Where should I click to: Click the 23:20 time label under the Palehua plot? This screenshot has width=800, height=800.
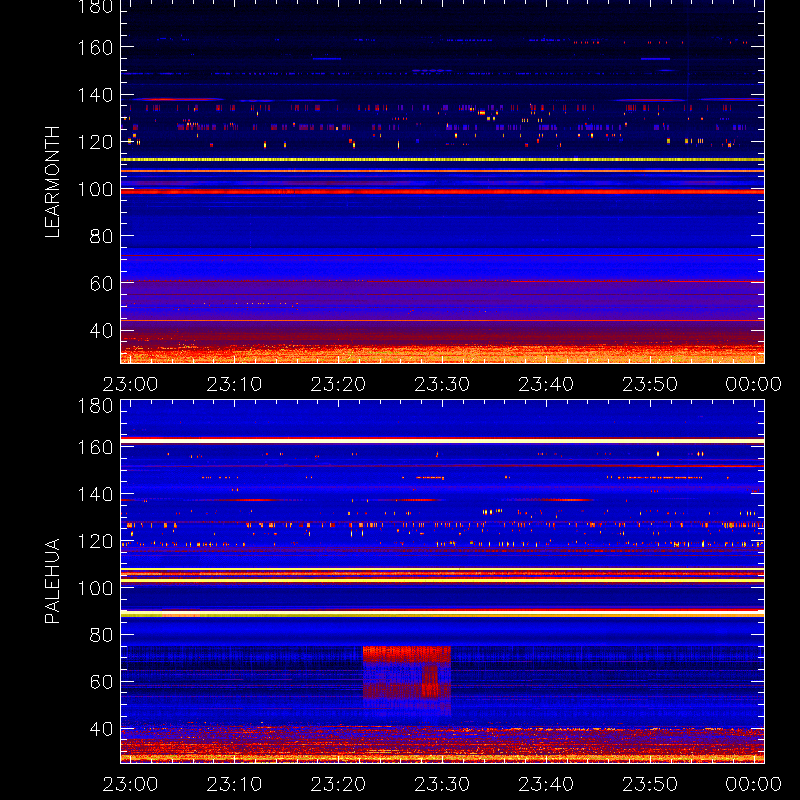[338, 784]
